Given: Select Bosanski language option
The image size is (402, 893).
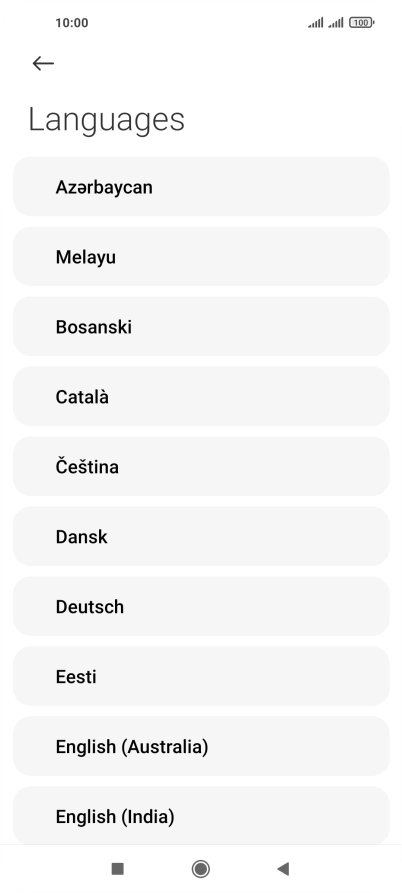Looking at the screenshot, I should (201, 327).
